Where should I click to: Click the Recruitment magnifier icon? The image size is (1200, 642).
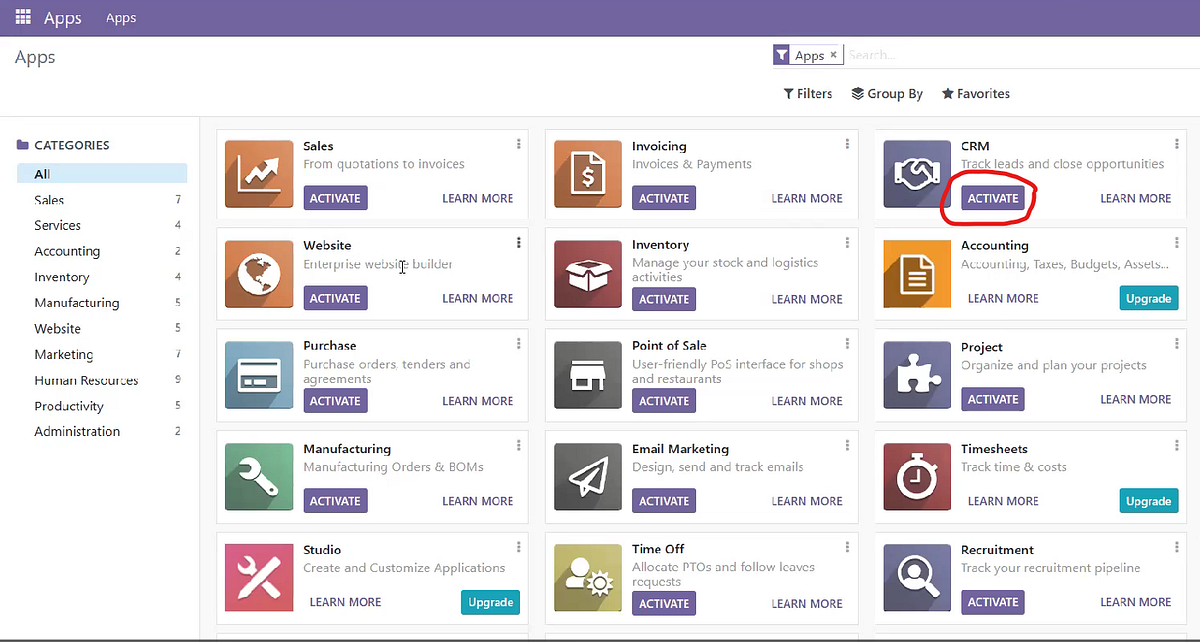[x=916, y=577]
